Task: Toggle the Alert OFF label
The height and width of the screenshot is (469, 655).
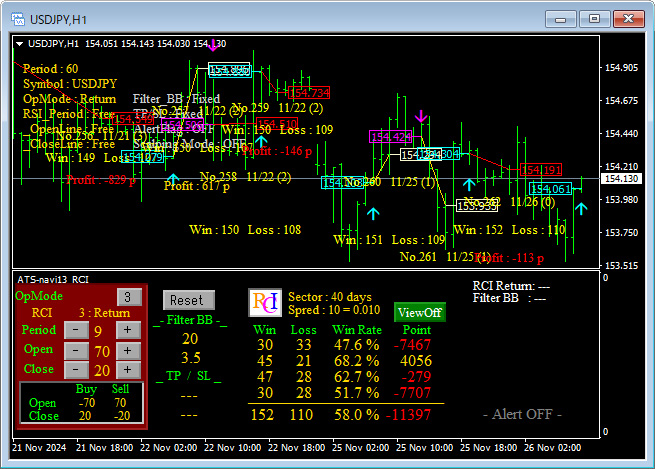Action: [522, 414]
